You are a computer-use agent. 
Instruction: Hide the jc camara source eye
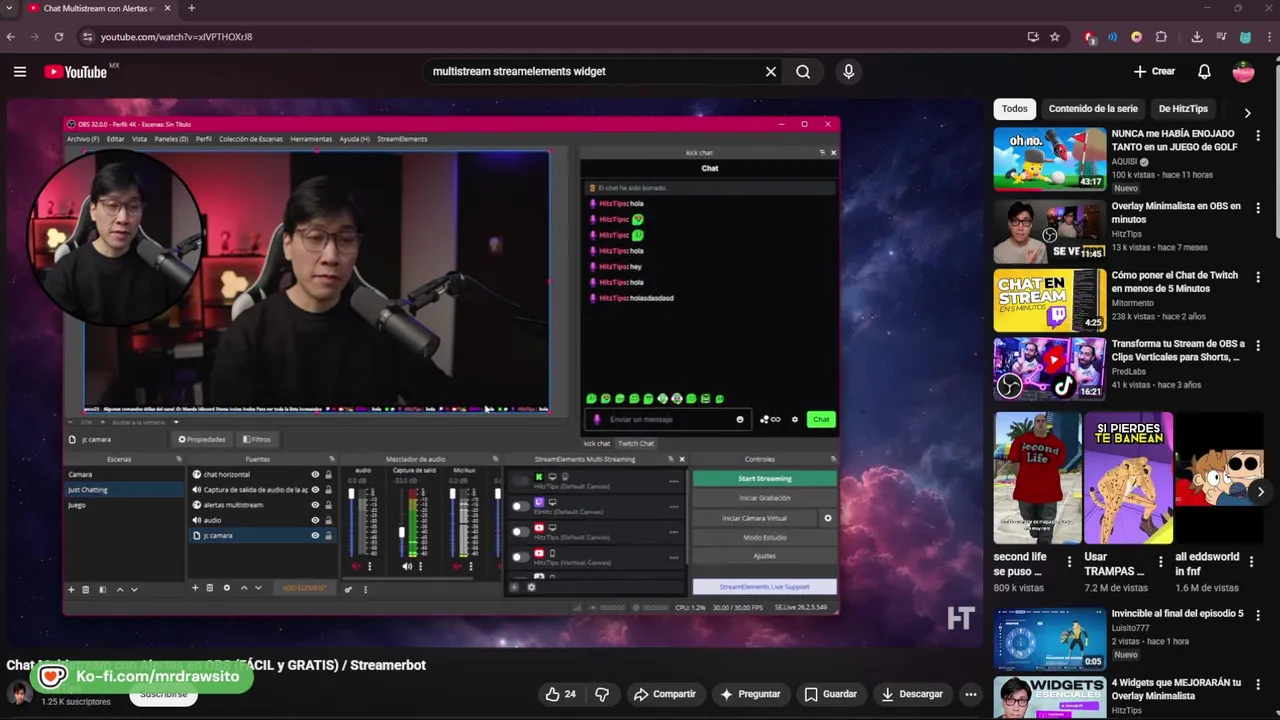click(x=315, y=535)
